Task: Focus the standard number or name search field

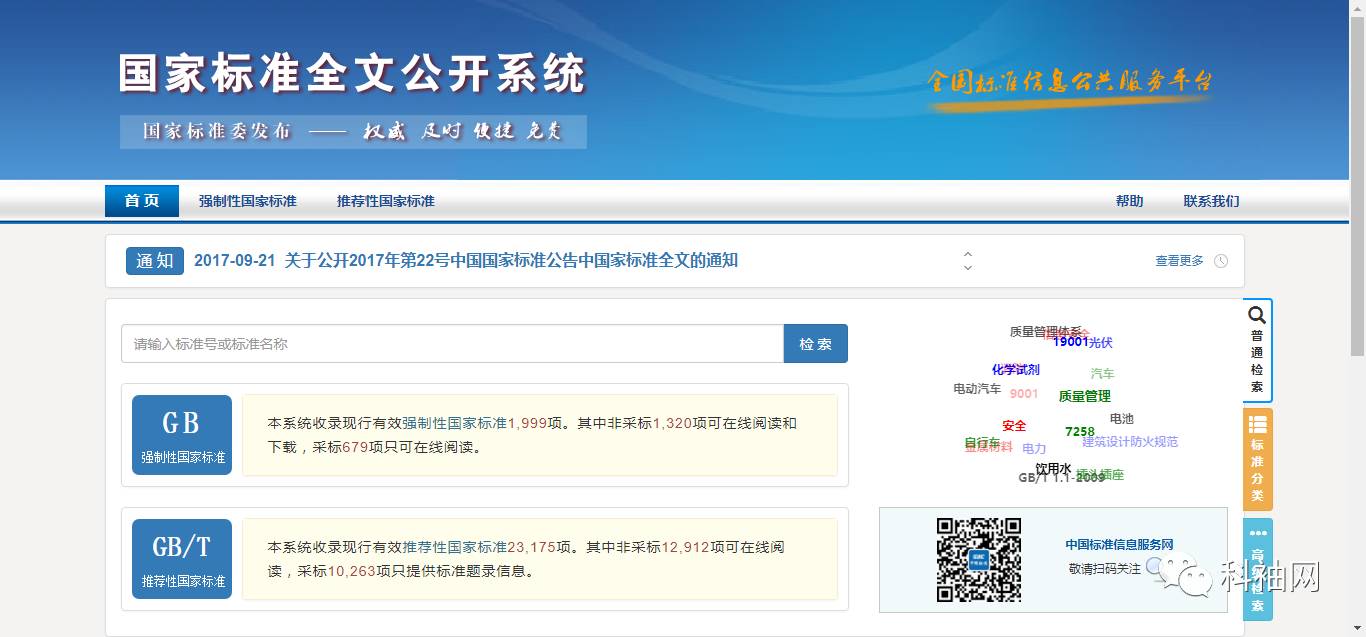Action: [452, 344]
